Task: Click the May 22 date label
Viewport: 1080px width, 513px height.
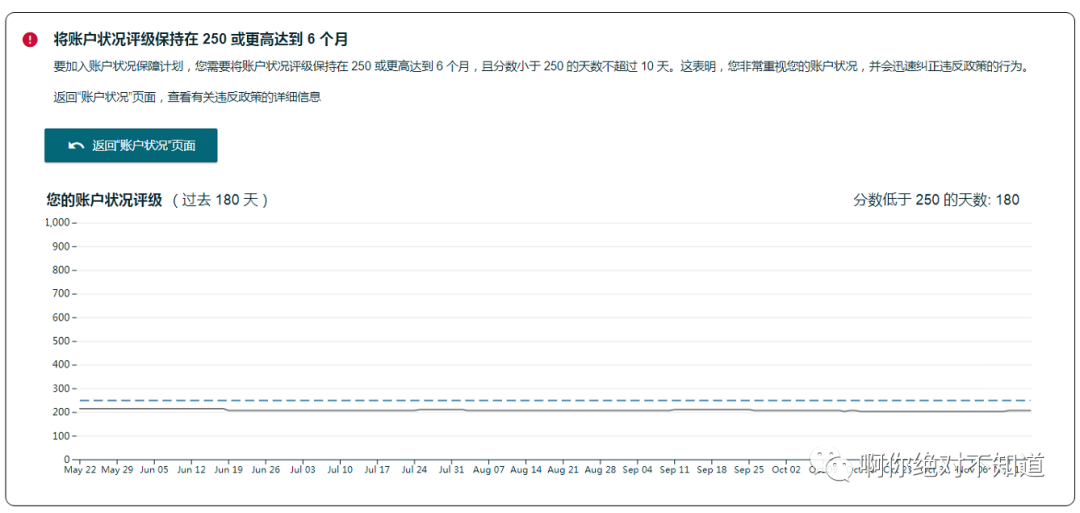Action: click(x=79, y=470)
